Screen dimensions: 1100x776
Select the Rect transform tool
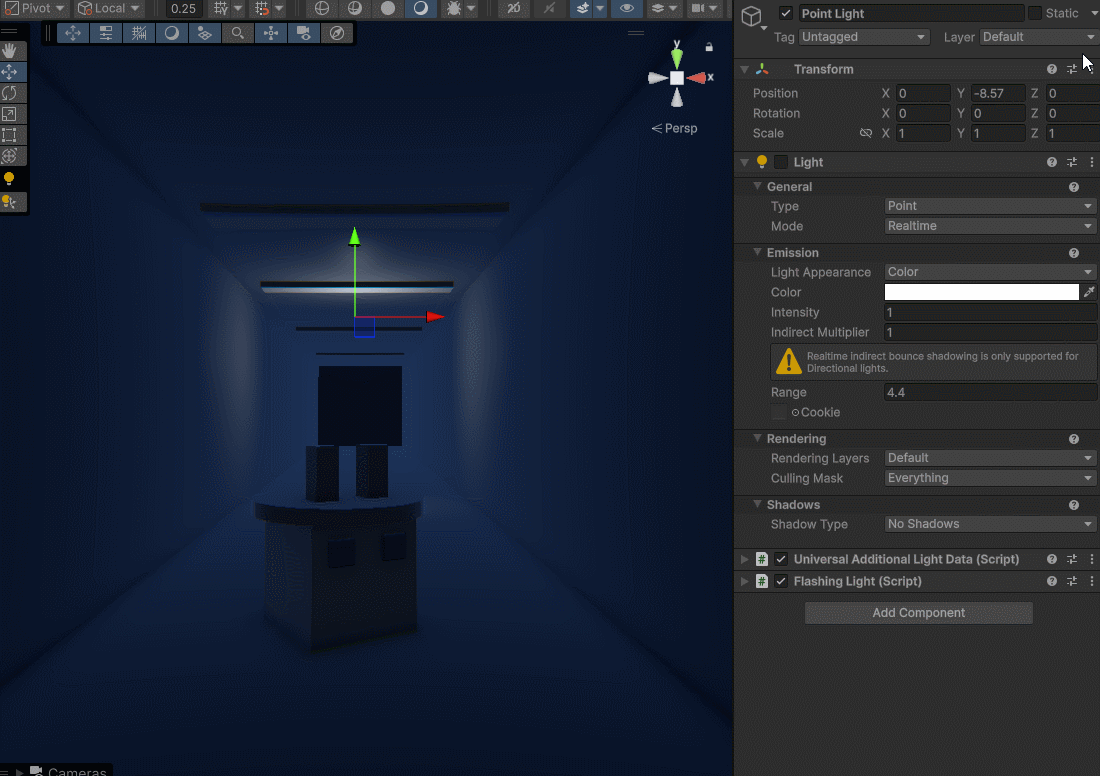tap(10, 135)
